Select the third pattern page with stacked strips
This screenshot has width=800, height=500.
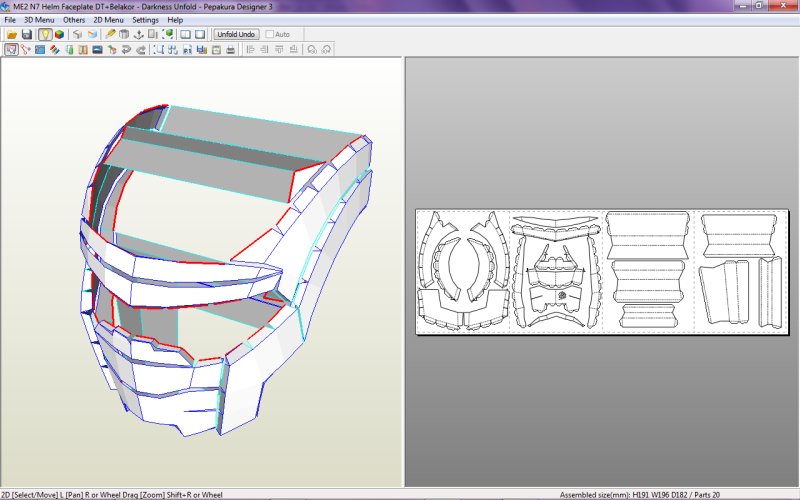click(x=648, y=271)
